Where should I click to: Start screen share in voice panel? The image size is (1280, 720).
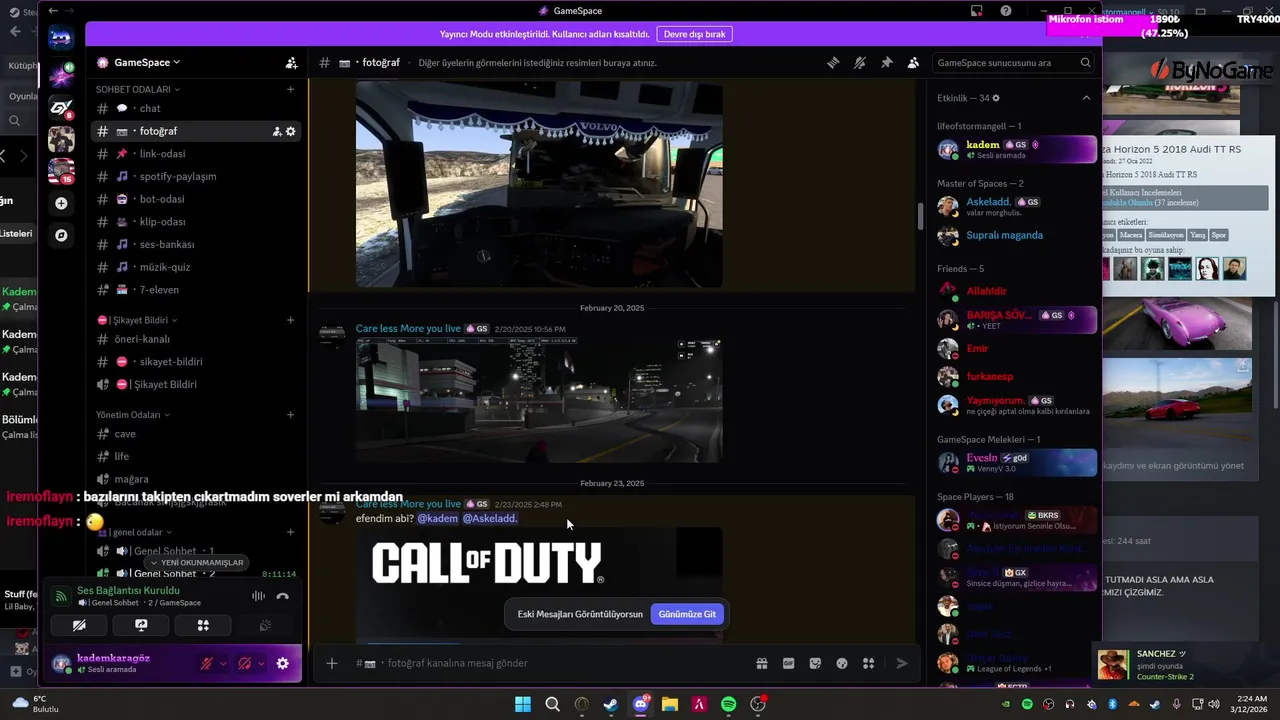coord(141,625)
